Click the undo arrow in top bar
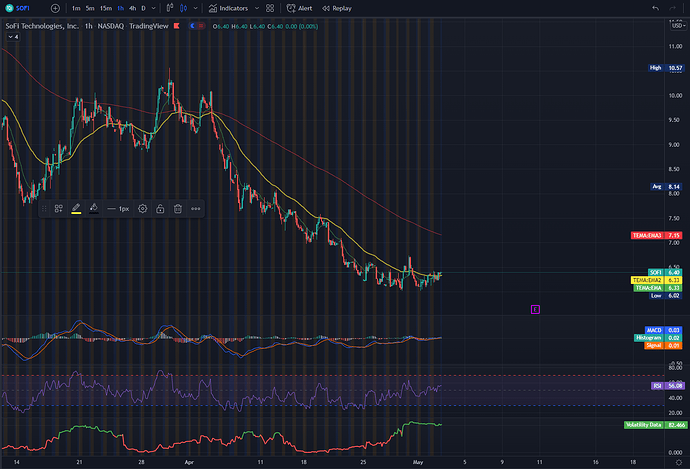Screen dimensions: 690x469 656,8
